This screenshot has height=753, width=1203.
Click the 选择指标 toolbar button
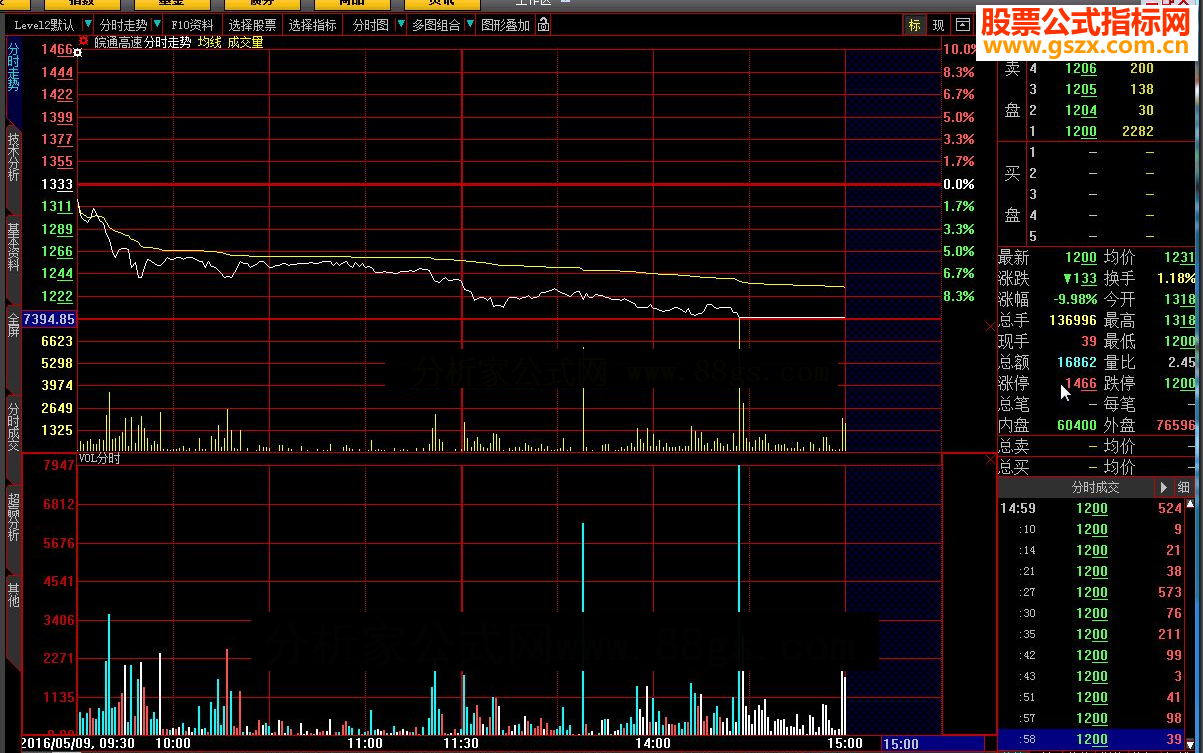point(312,25)
